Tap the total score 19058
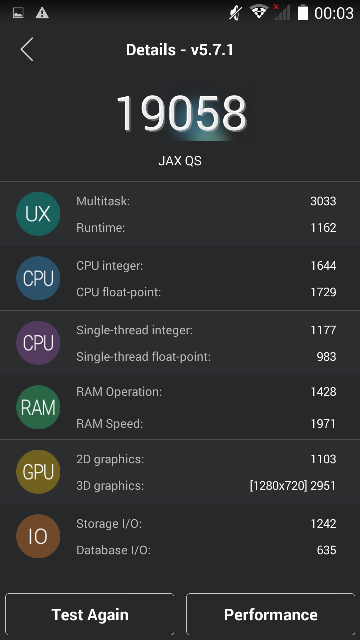Image resolution: width=360 pixels, height=640 pixels. tap(181, 113)
